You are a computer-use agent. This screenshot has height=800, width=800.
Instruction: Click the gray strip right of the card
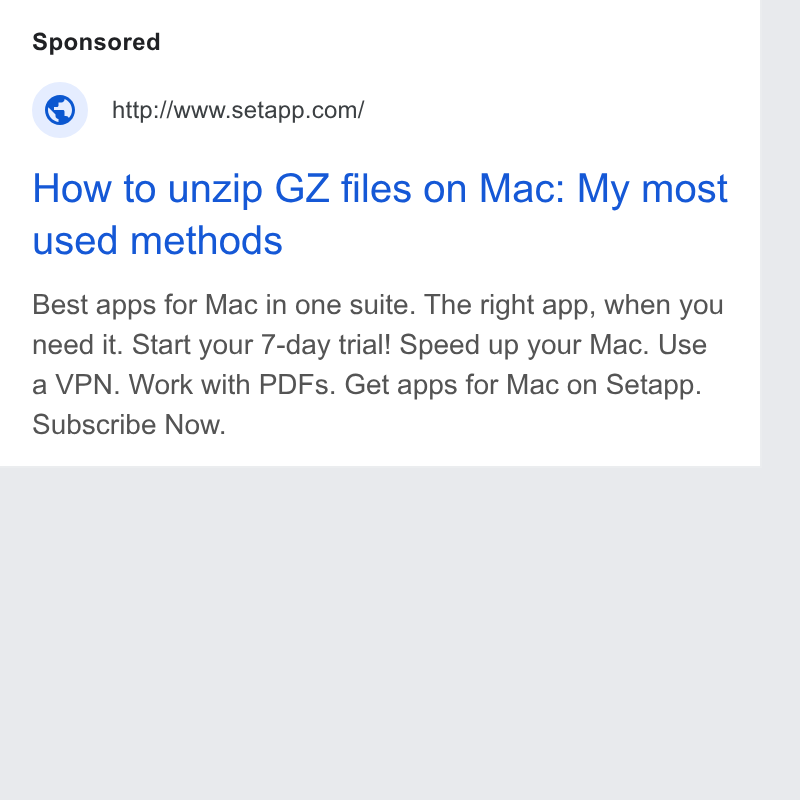780,400
